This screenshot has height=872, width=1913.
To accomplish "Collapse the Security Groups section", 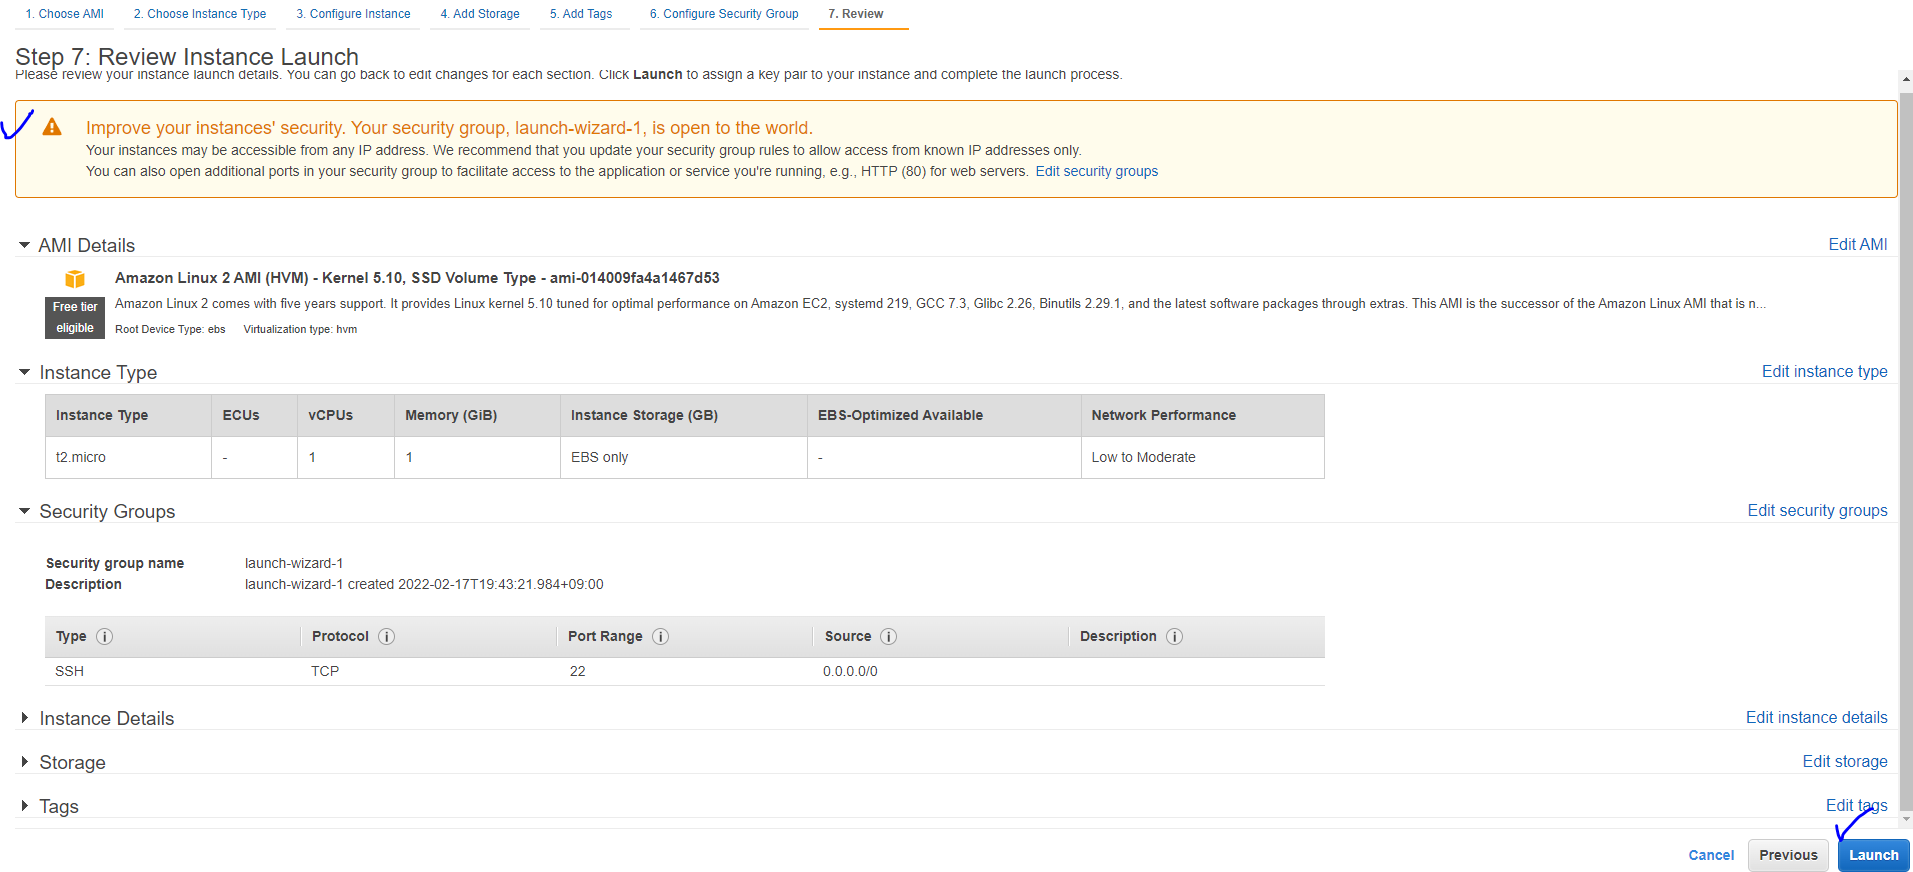I will tap(24, 511).
